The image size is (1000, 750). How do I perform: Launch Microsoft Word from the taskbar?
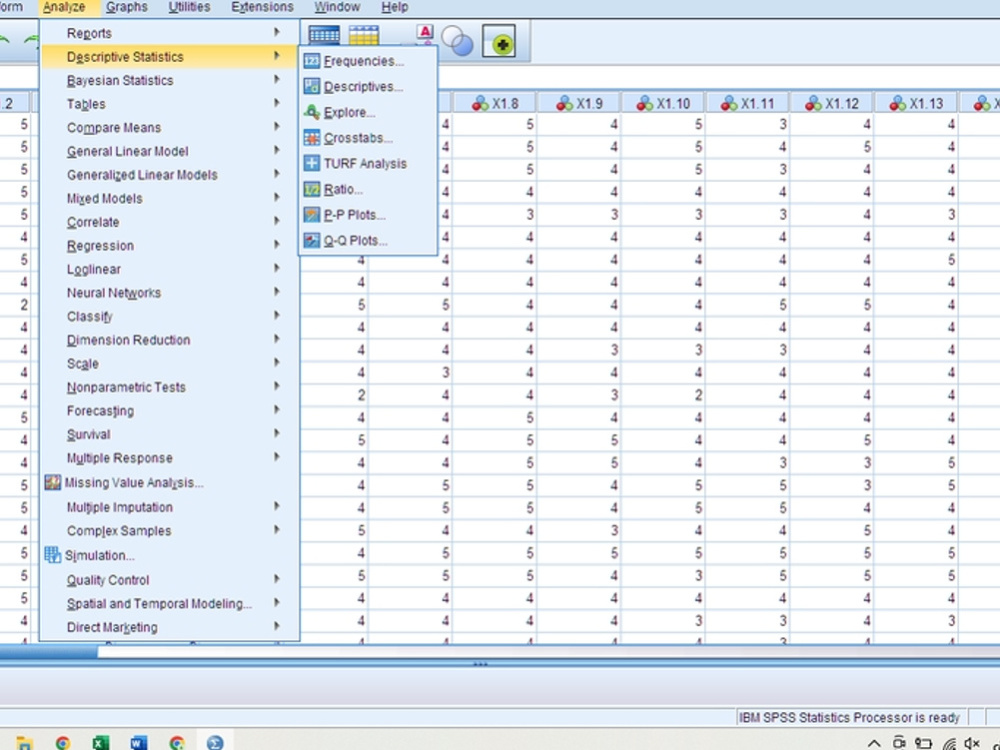coord(139,742)
